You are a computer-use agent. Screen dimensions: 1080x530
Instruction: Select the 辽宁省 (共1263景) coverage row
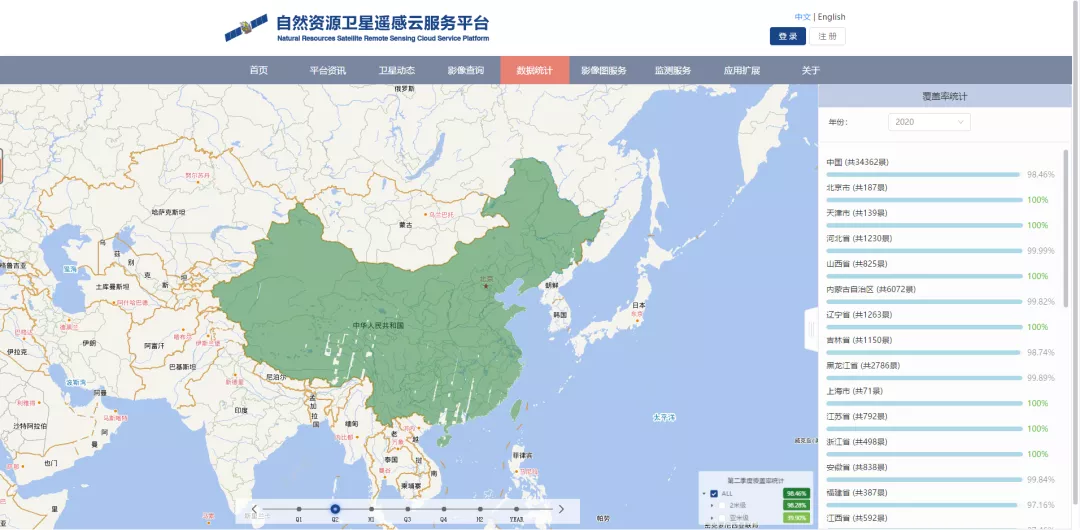[x=940, y=321]
